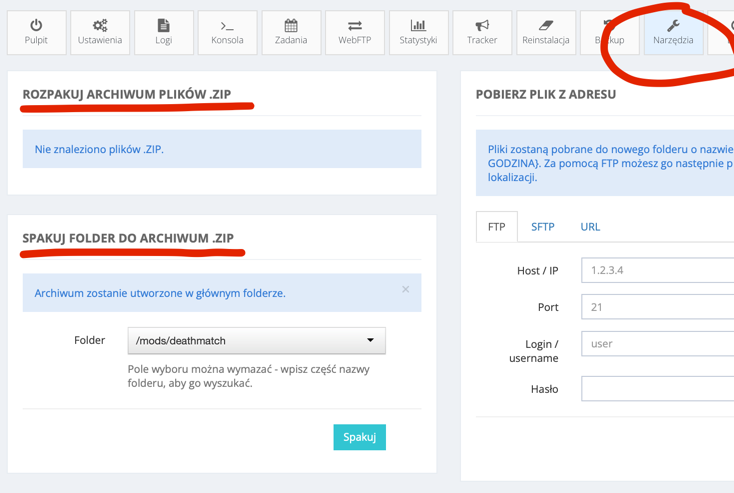734x493 pixels.
Task: Open WebFTP transfer arrows icon
Action: (x=355, y=26)
